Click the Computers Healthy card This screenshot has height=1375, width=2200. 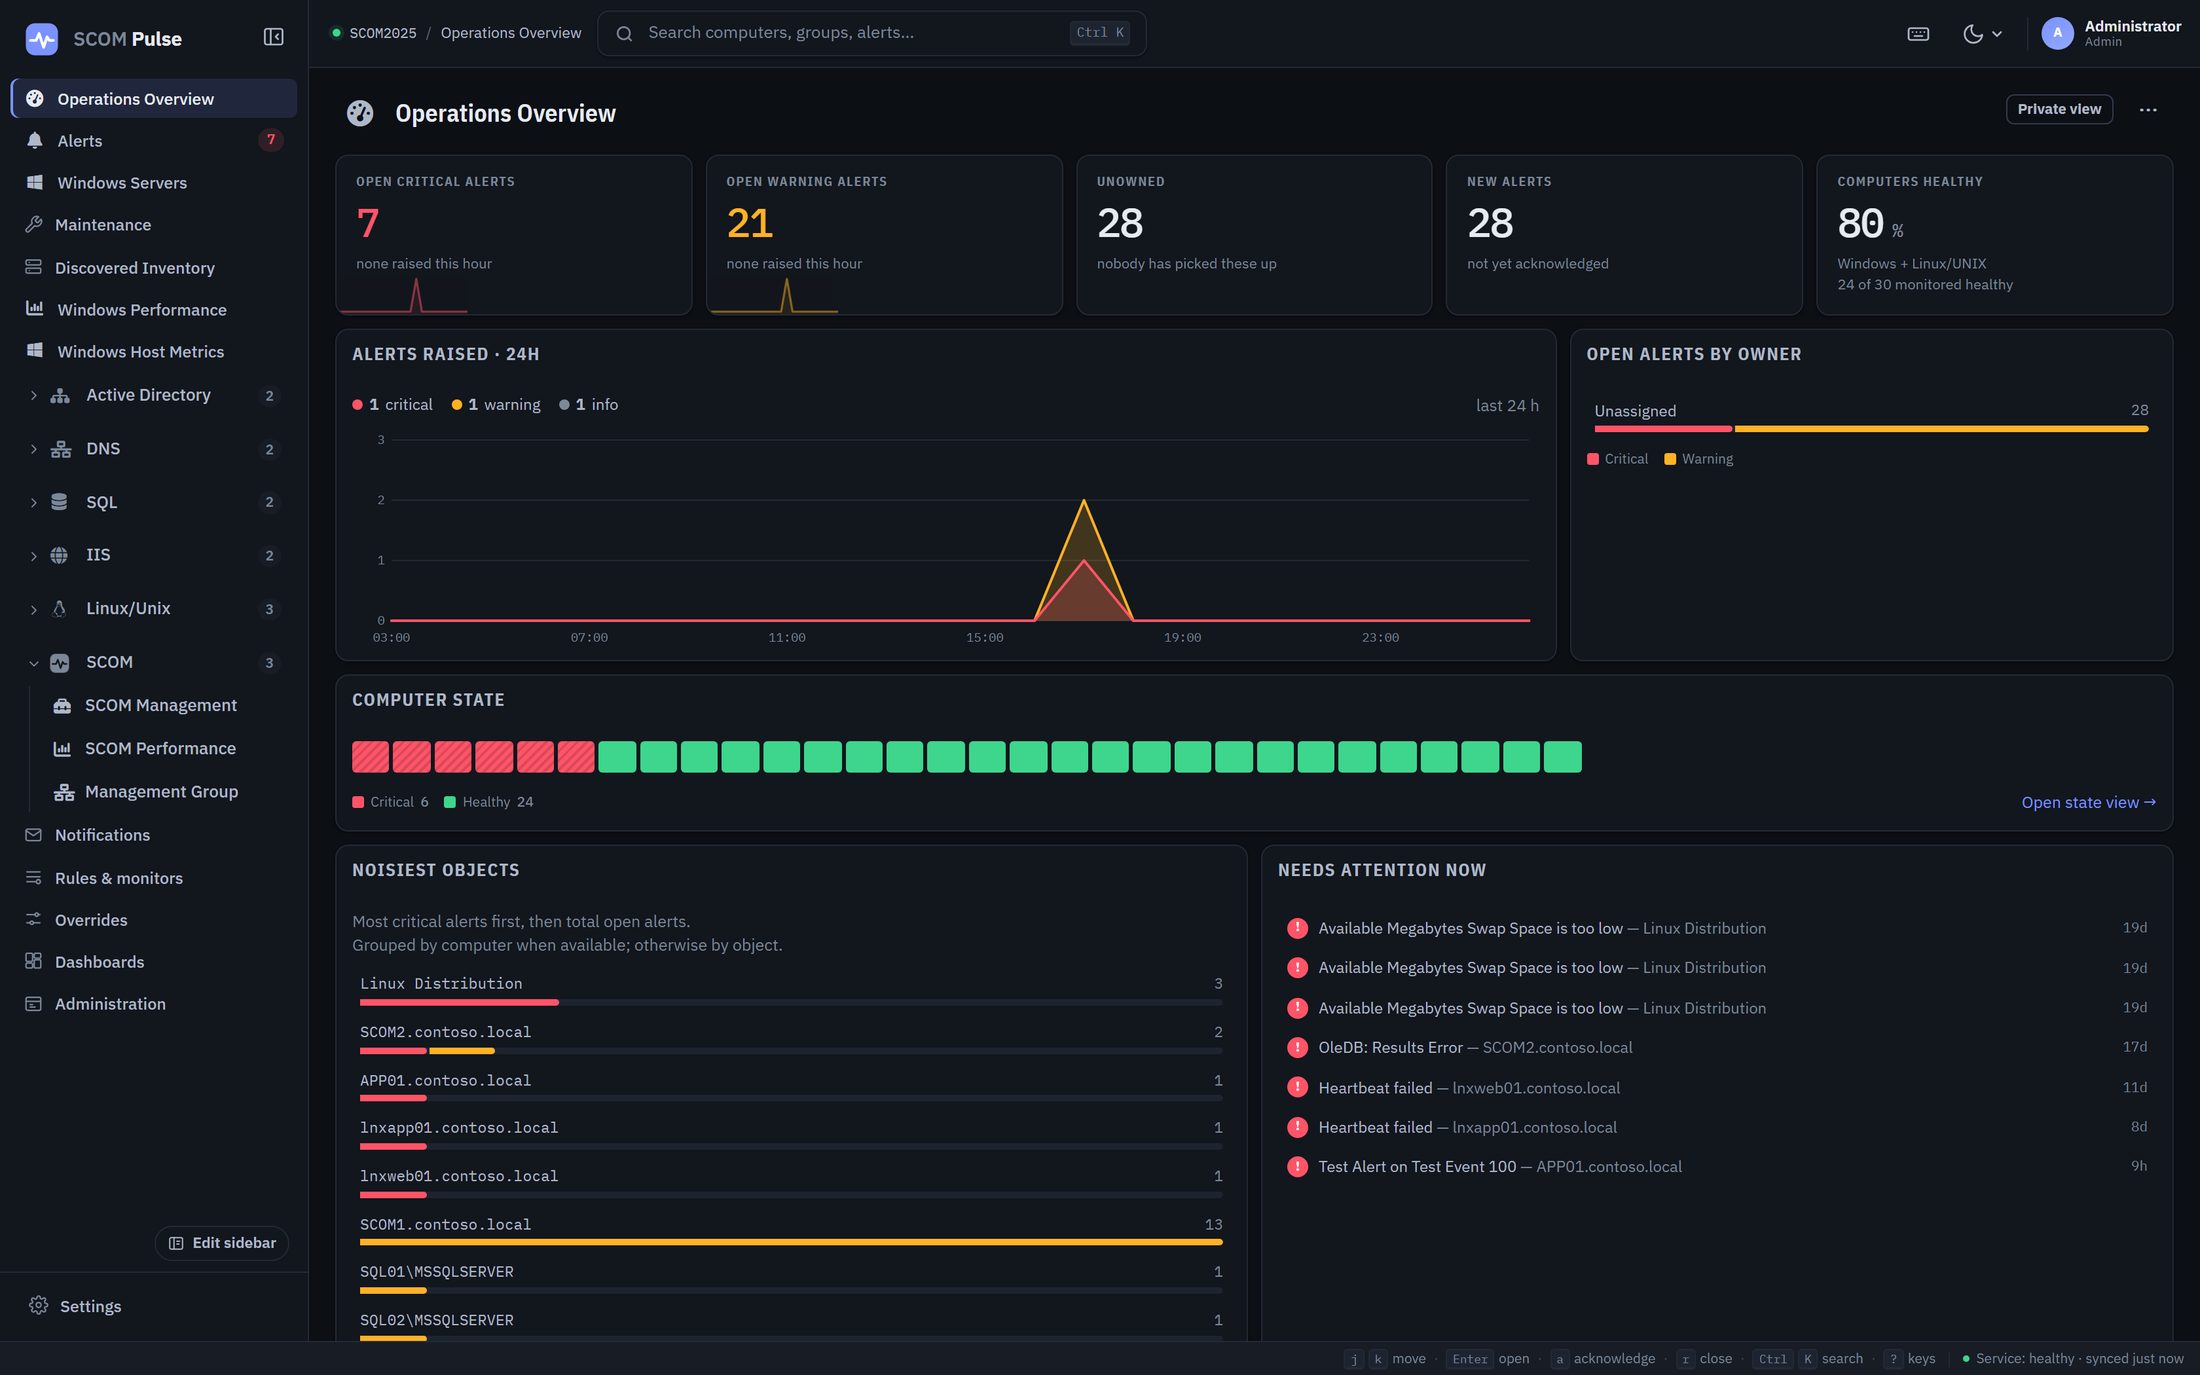tap(1994, 235)
